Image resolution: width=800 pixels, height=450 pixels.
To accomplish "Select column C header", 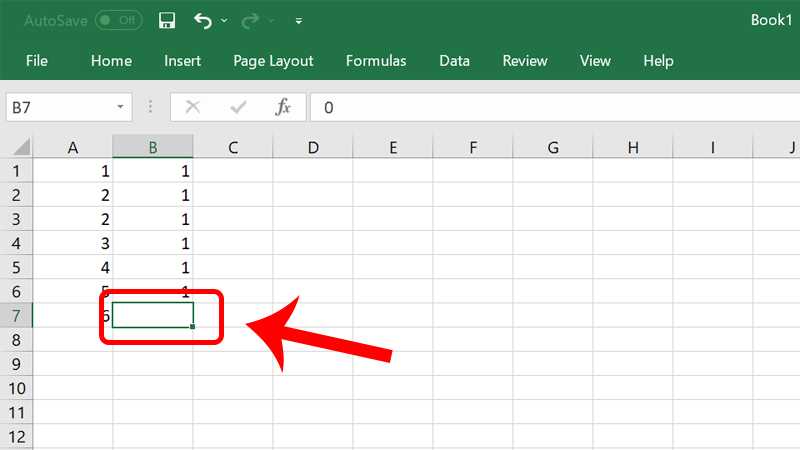I will [x=233, y=148].
